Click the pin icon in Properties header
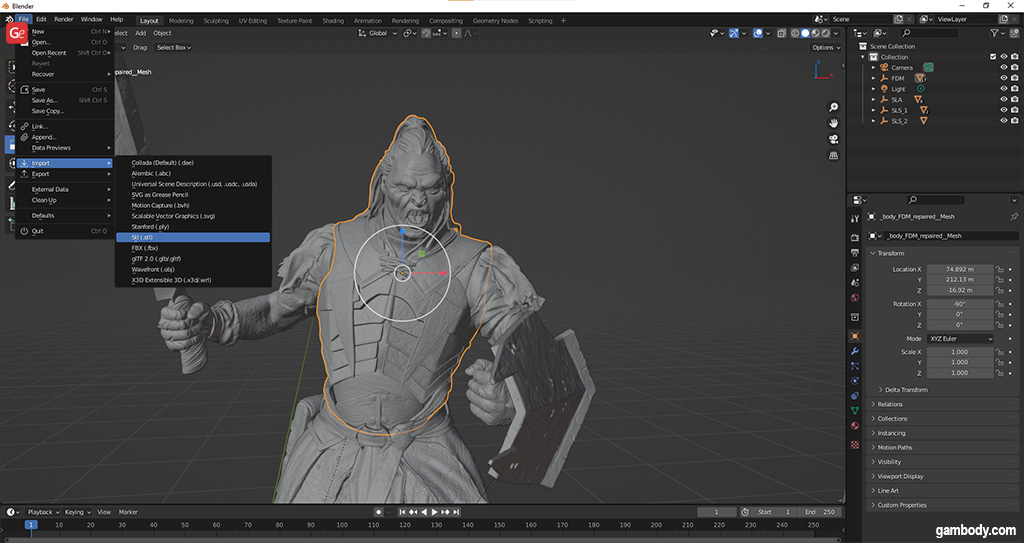 pyautogui.click(x=1013, y=216)
